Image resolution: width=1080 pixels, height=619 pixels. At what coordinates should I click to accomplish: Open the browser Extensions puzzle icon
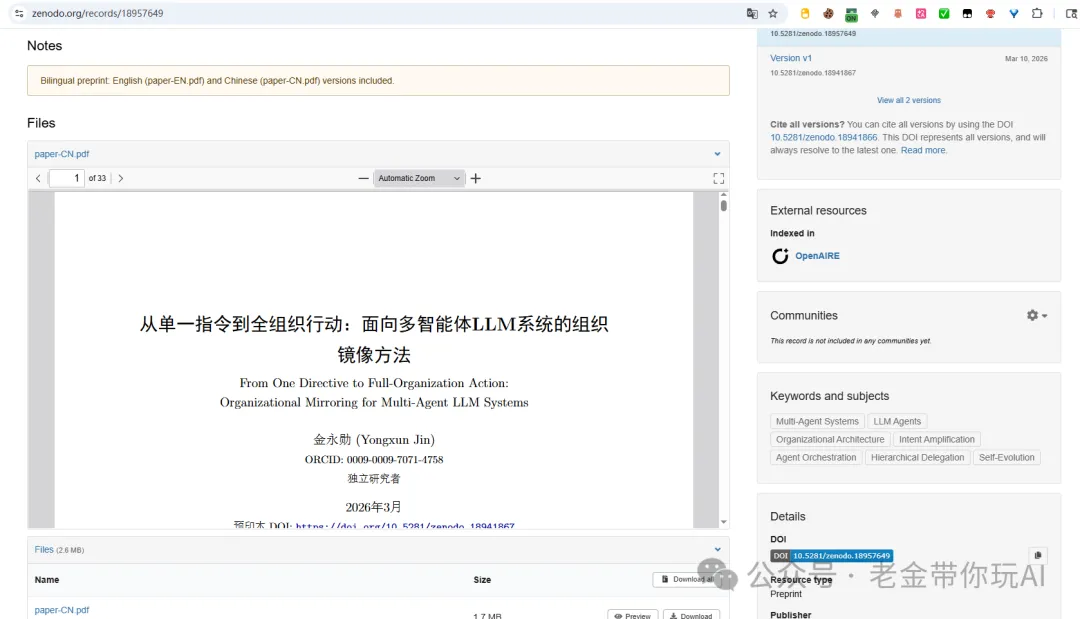pos(1037,13)
